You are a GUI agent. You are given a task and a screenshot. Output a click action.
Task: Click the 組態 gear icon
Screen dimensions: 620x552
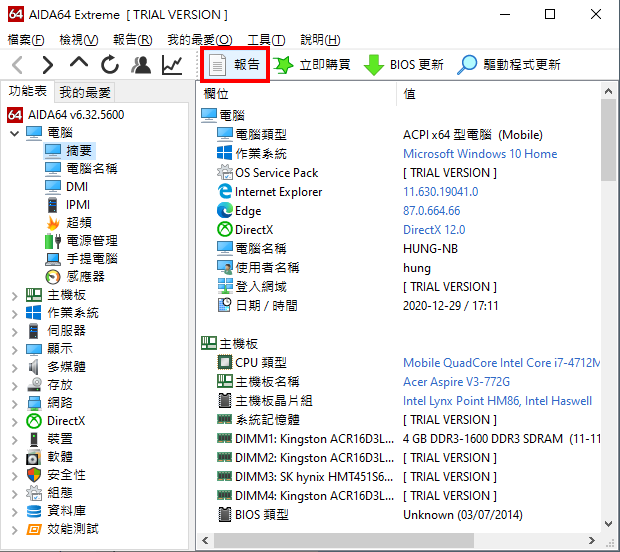[x=34, y=493]
